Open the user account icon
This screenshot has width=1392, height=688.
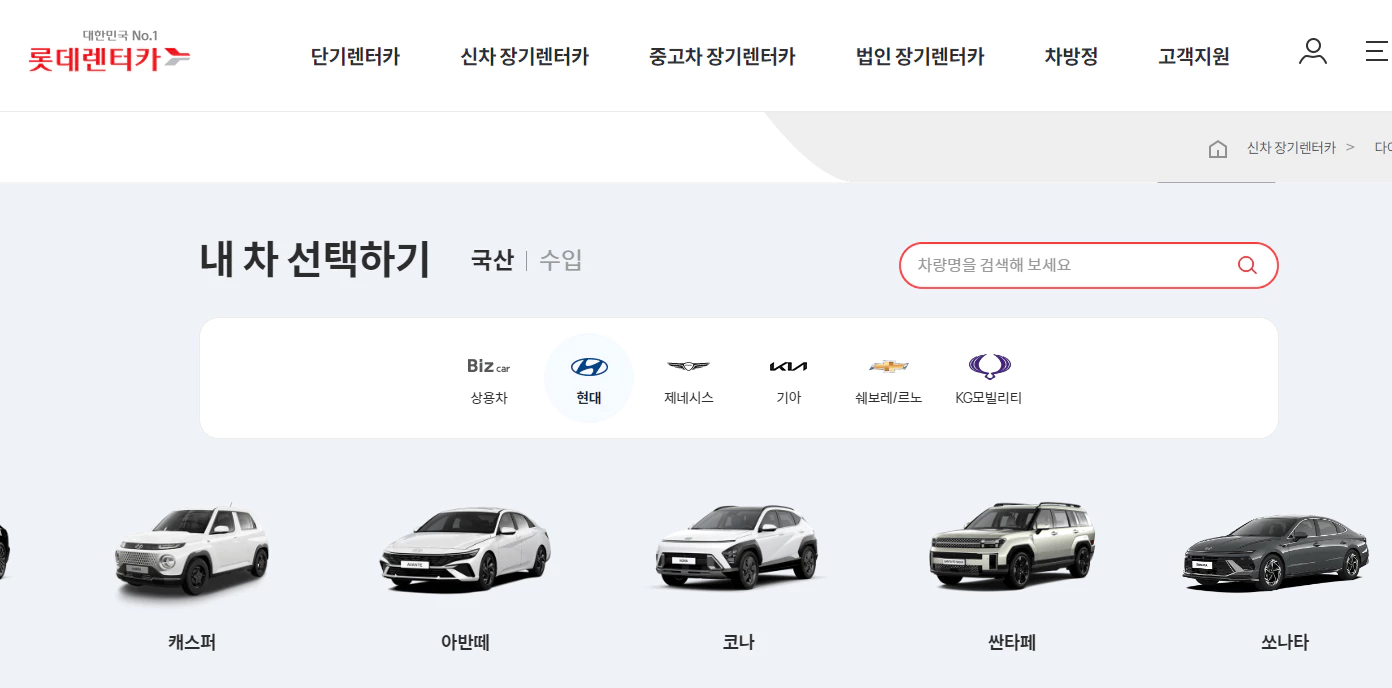(x=1312, y=52)
